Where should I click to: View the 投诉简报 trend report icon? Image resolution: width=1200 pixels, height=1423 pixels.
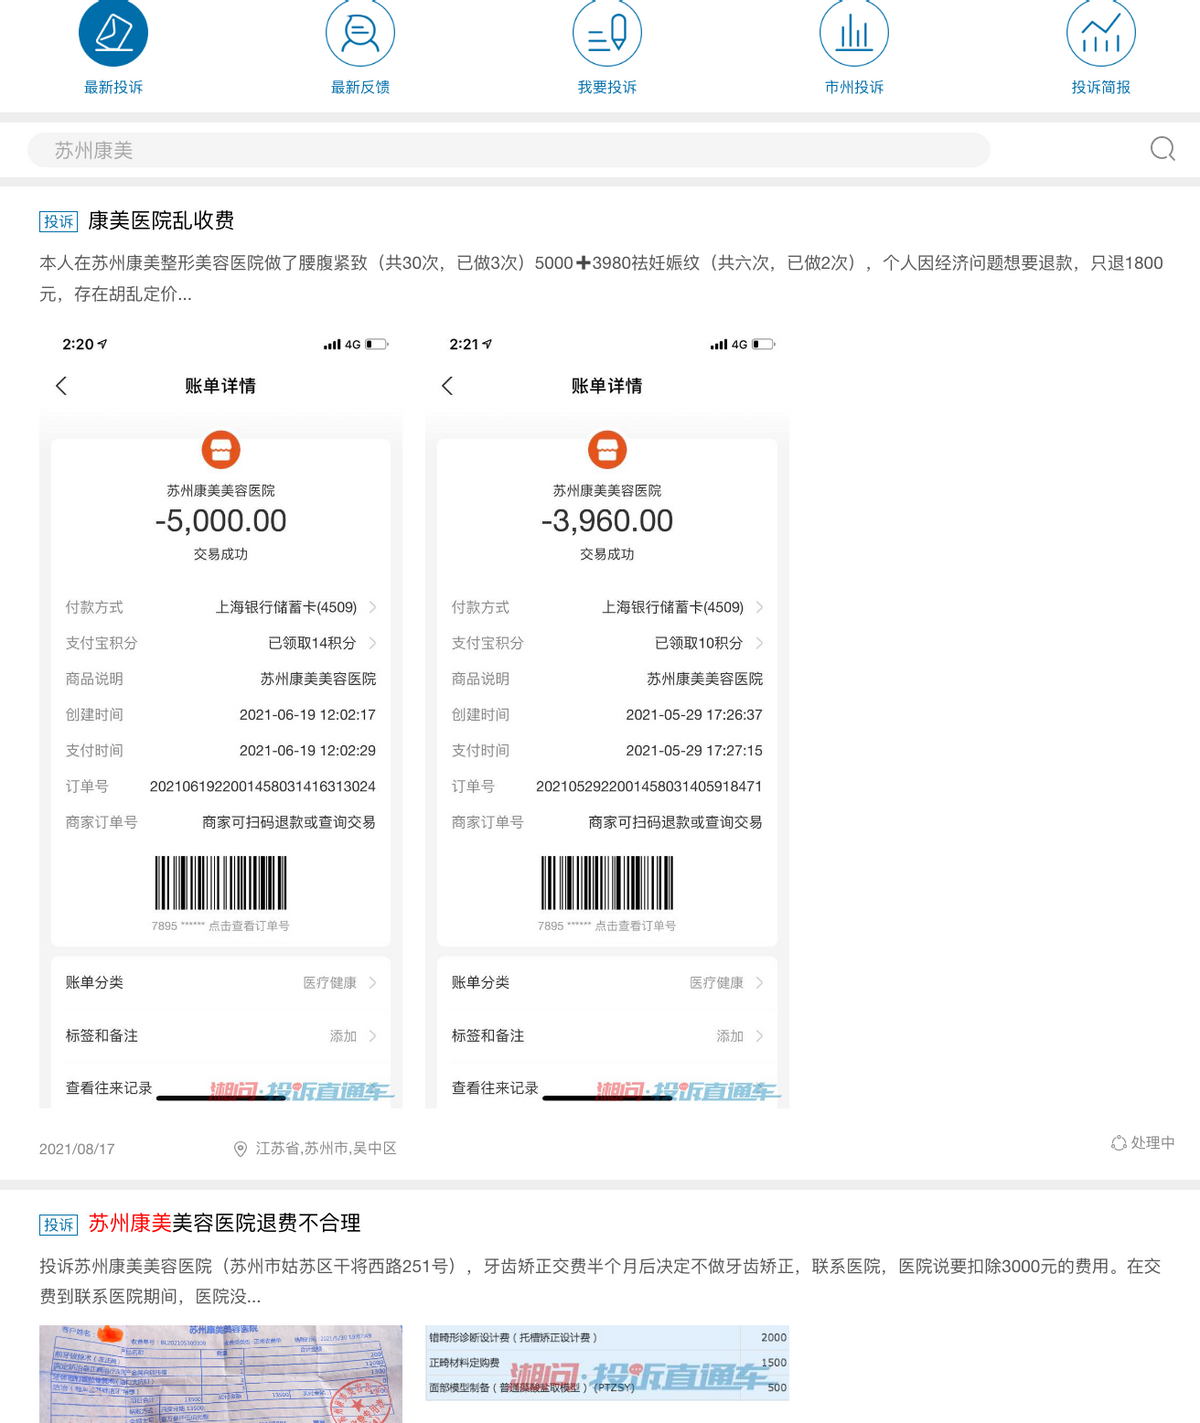point(1100,32)
